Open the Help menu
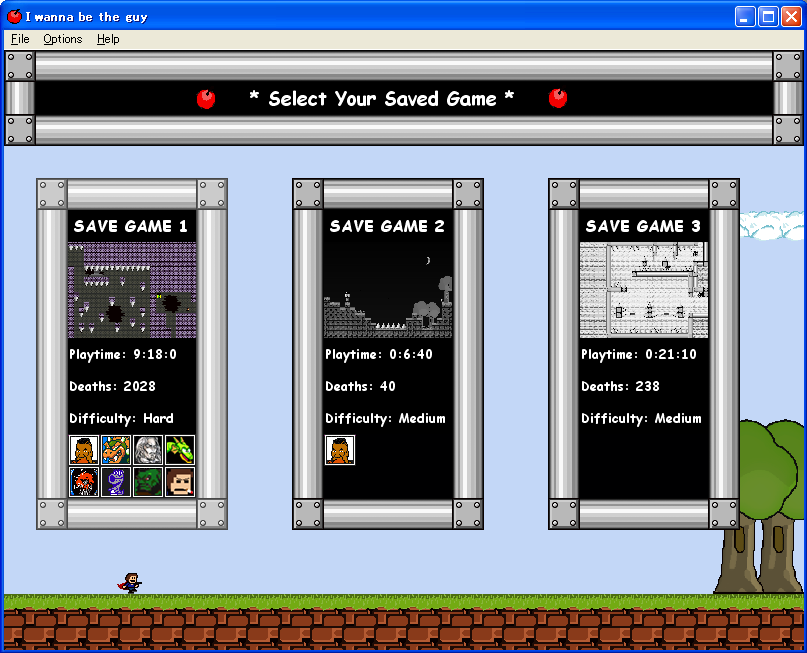807x653 pixels. pyautogui.click(x=108, y=39)
